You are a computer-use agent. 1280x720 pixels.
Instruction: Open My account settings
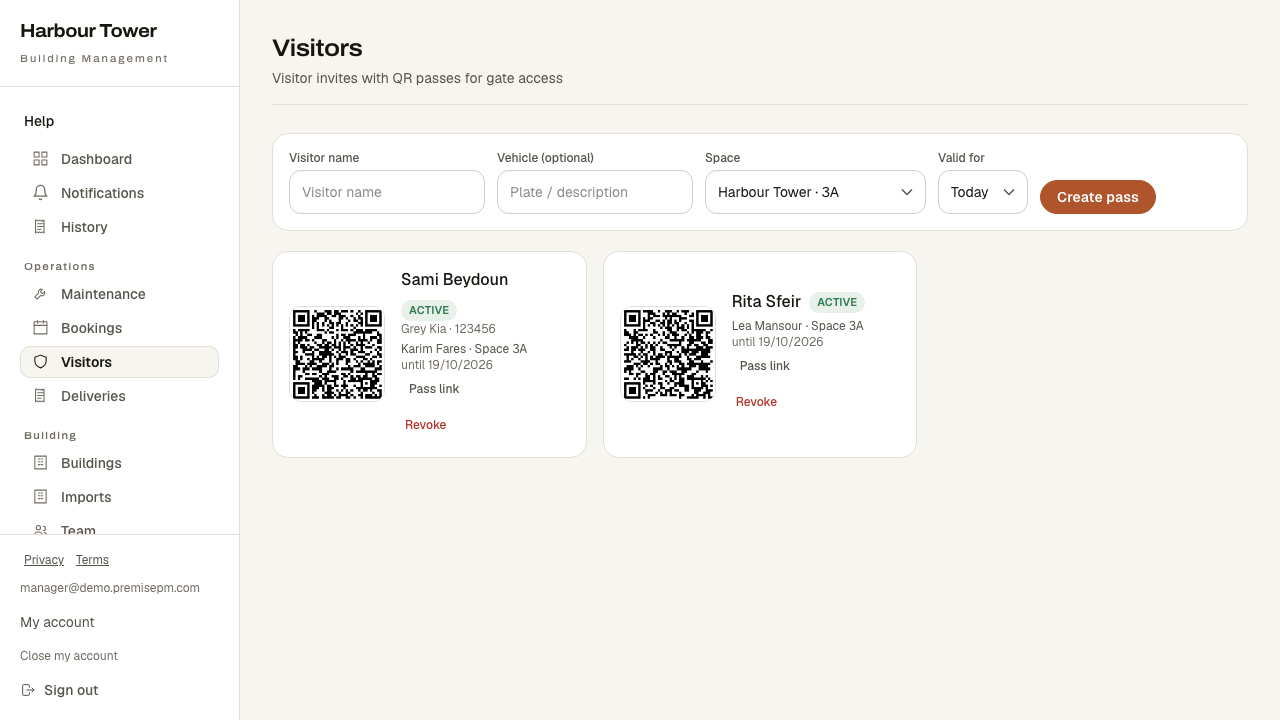[57, 622]
